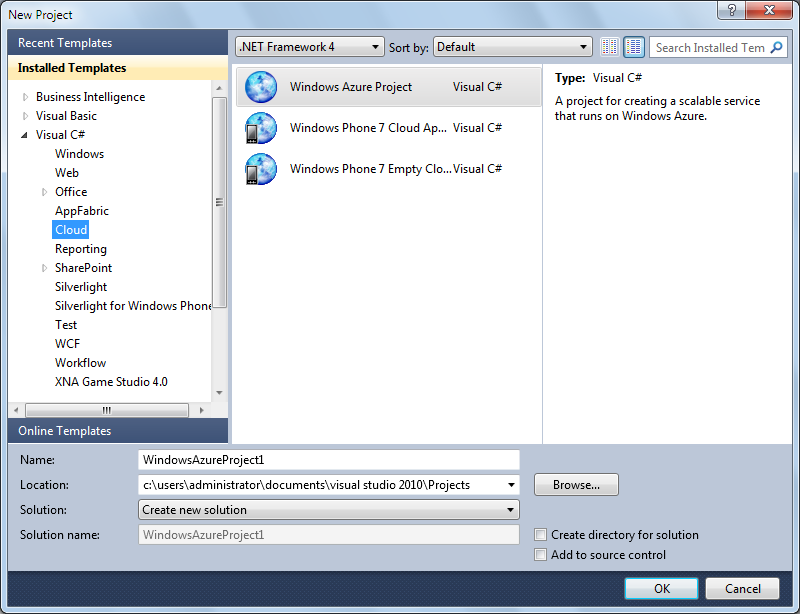The height and width of the screenshot is (614, 800).
Task: Open the Create new solution dropdown
Action: click(x=329, y=509)
